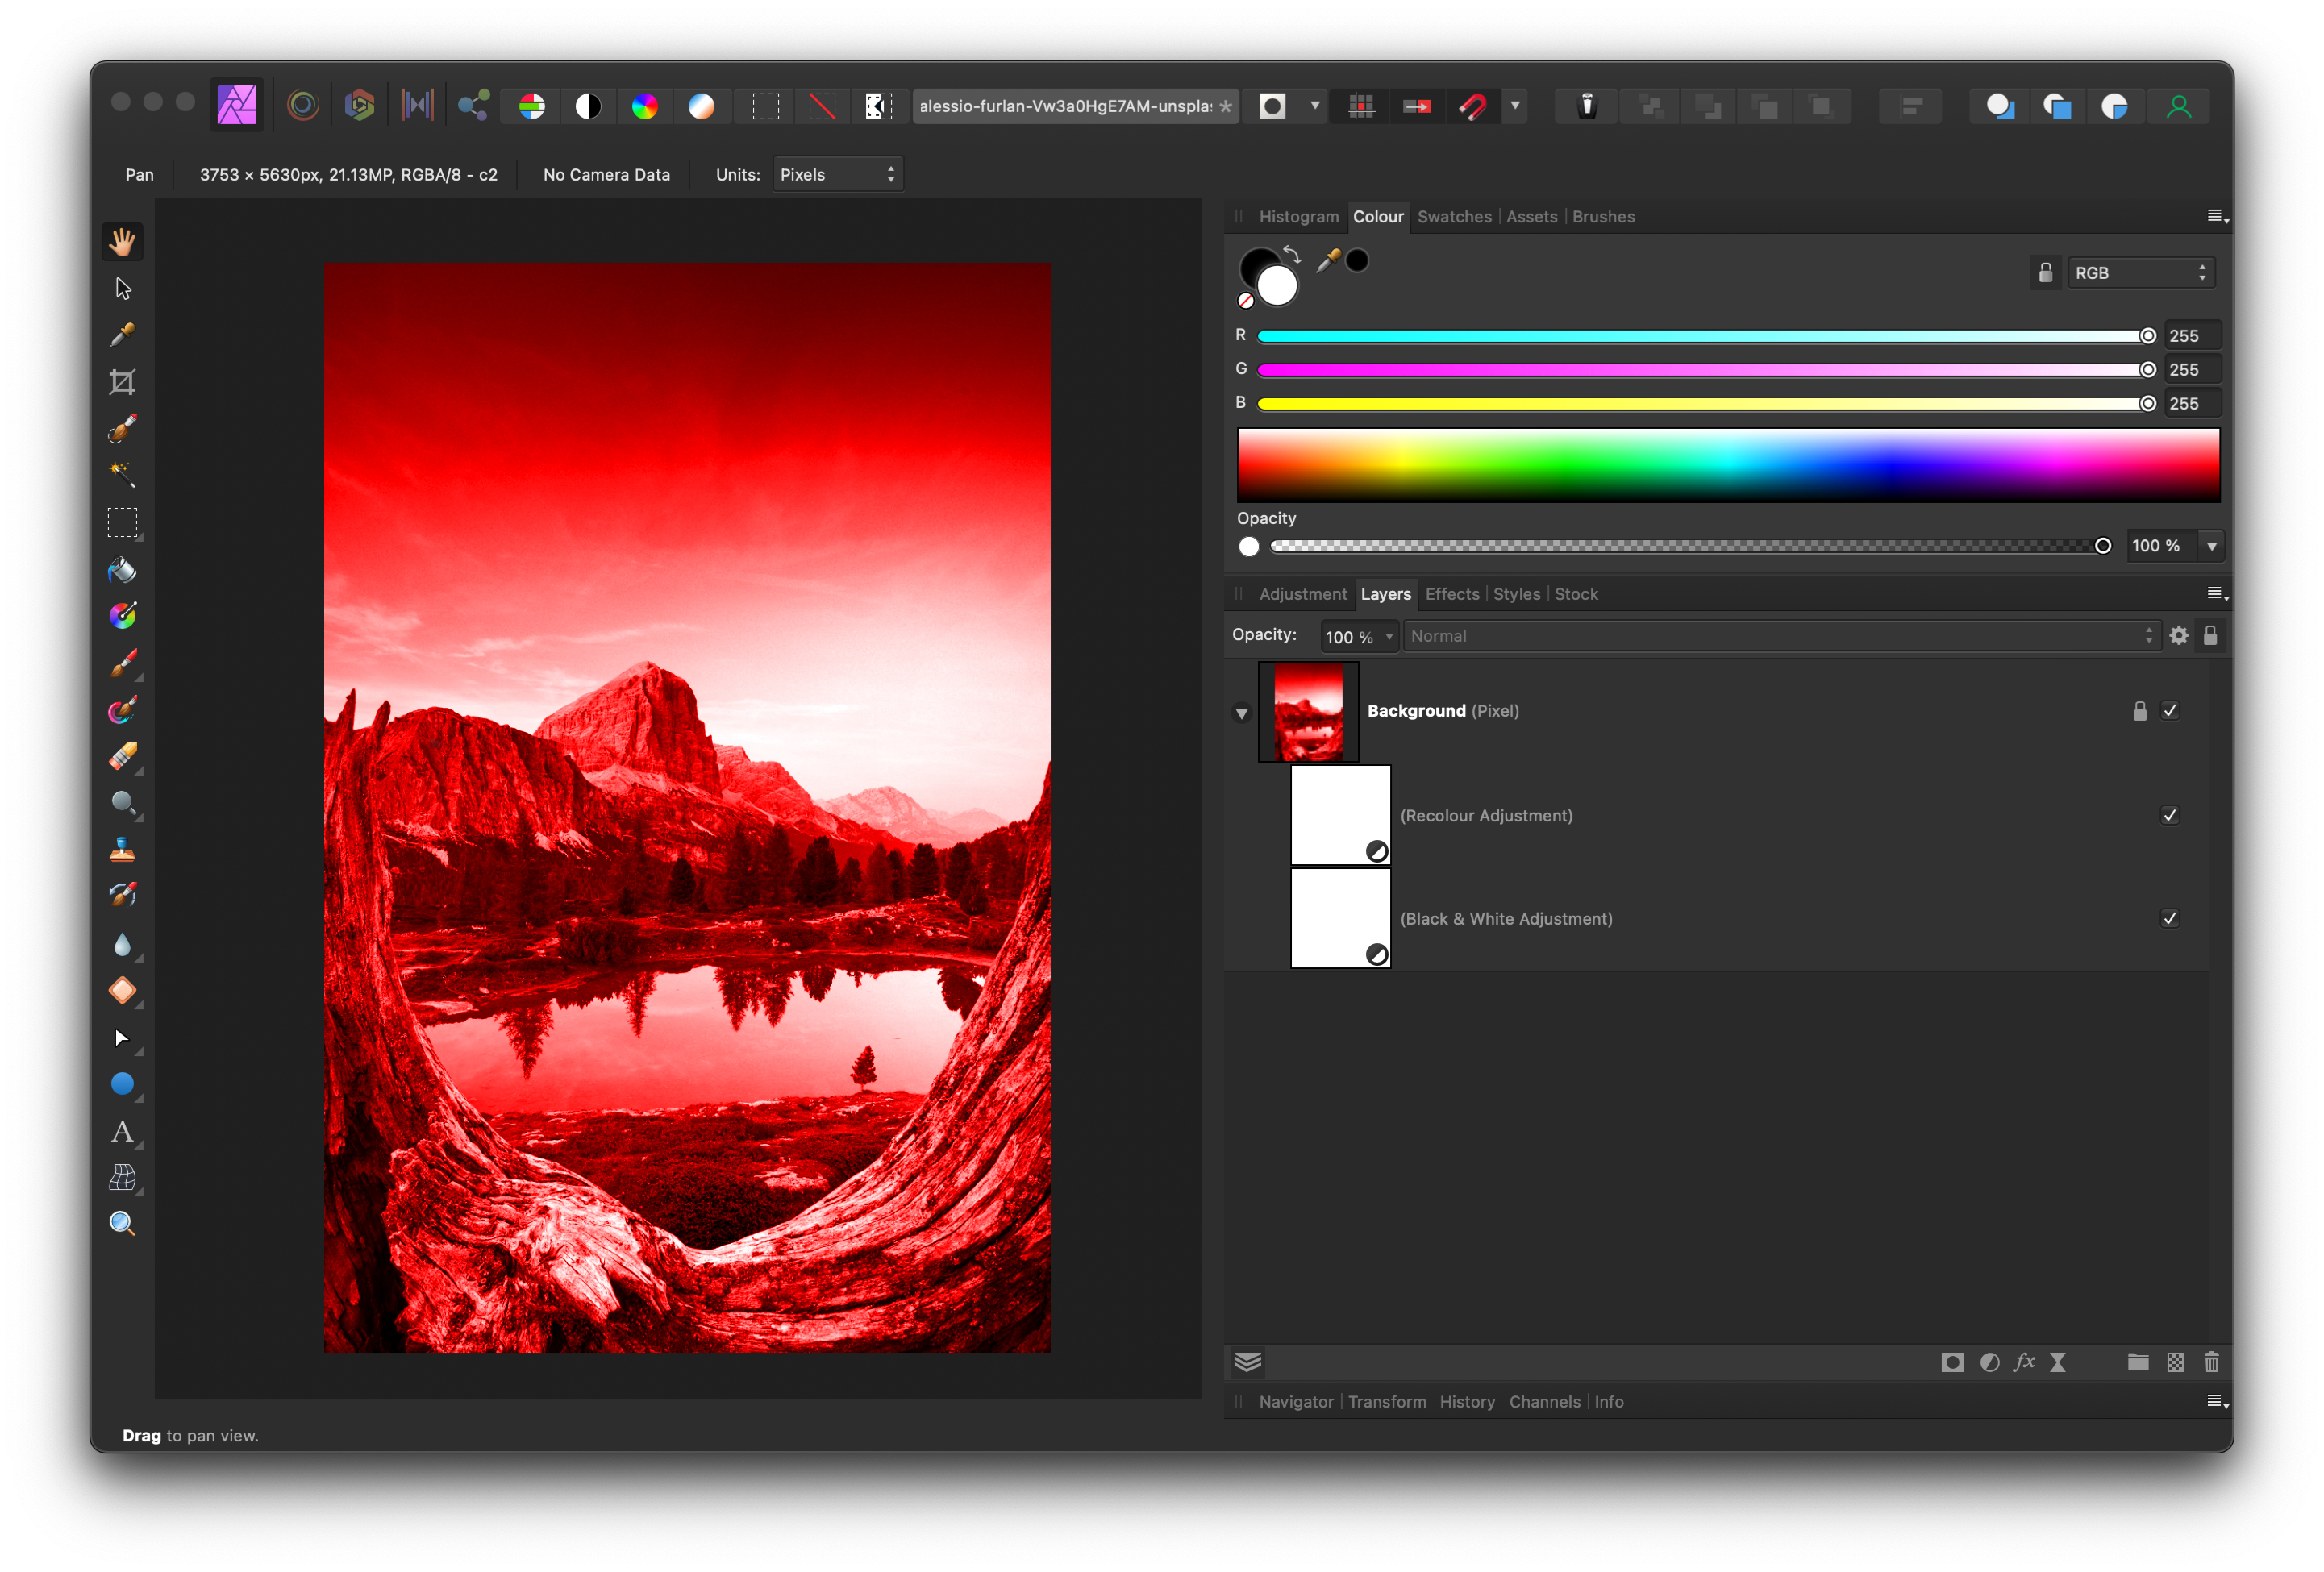This screenshot has height=1572, width=2324.
Task: Uncheck the Recolour Adjustment visibility checkbox
Action: [2169, 815]
